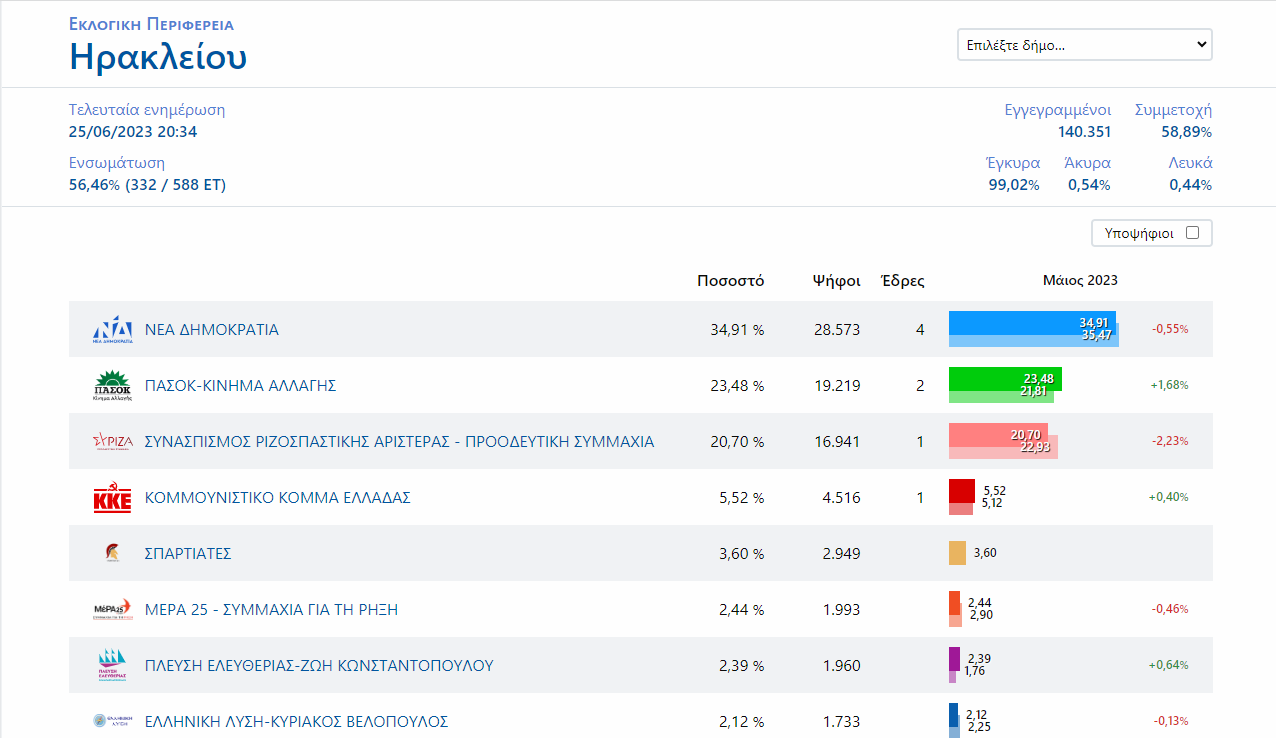Click the 28.573 votes cell
The height and width of the screenshot is (738, 1276).
coord(837,330)
